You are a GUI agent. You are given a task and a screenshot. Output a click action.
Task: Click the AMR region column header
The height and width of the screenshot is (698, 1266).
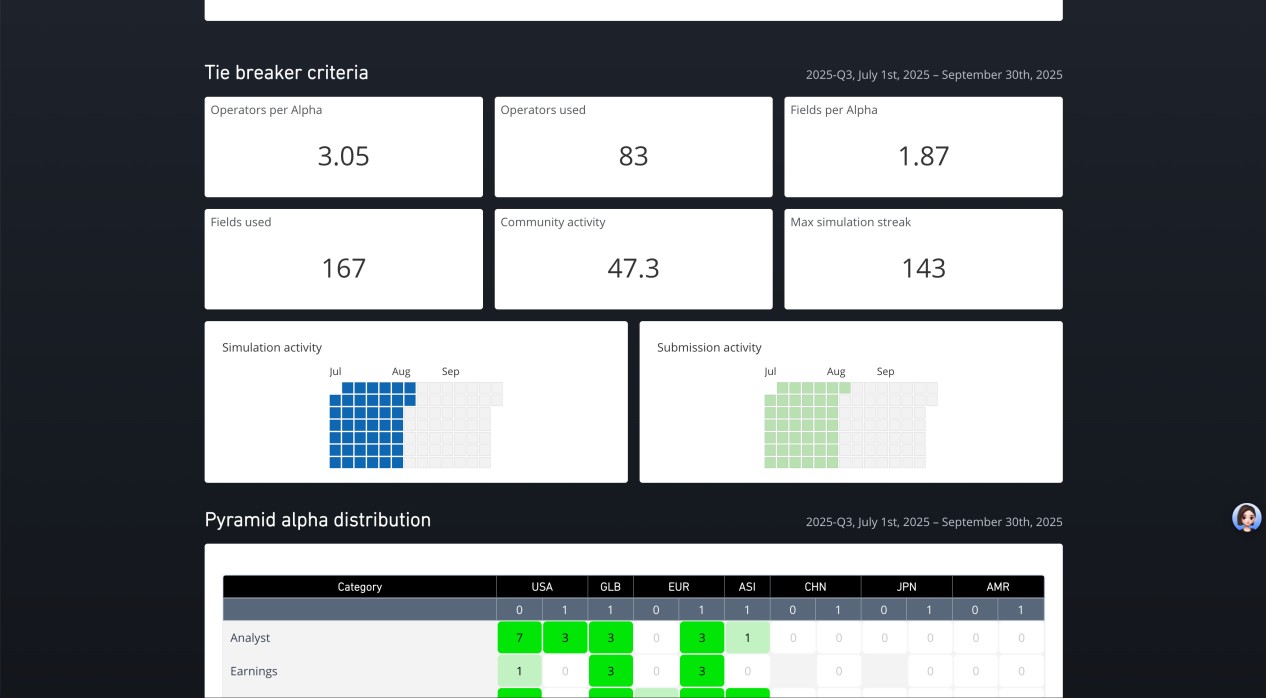pos(997,587)
